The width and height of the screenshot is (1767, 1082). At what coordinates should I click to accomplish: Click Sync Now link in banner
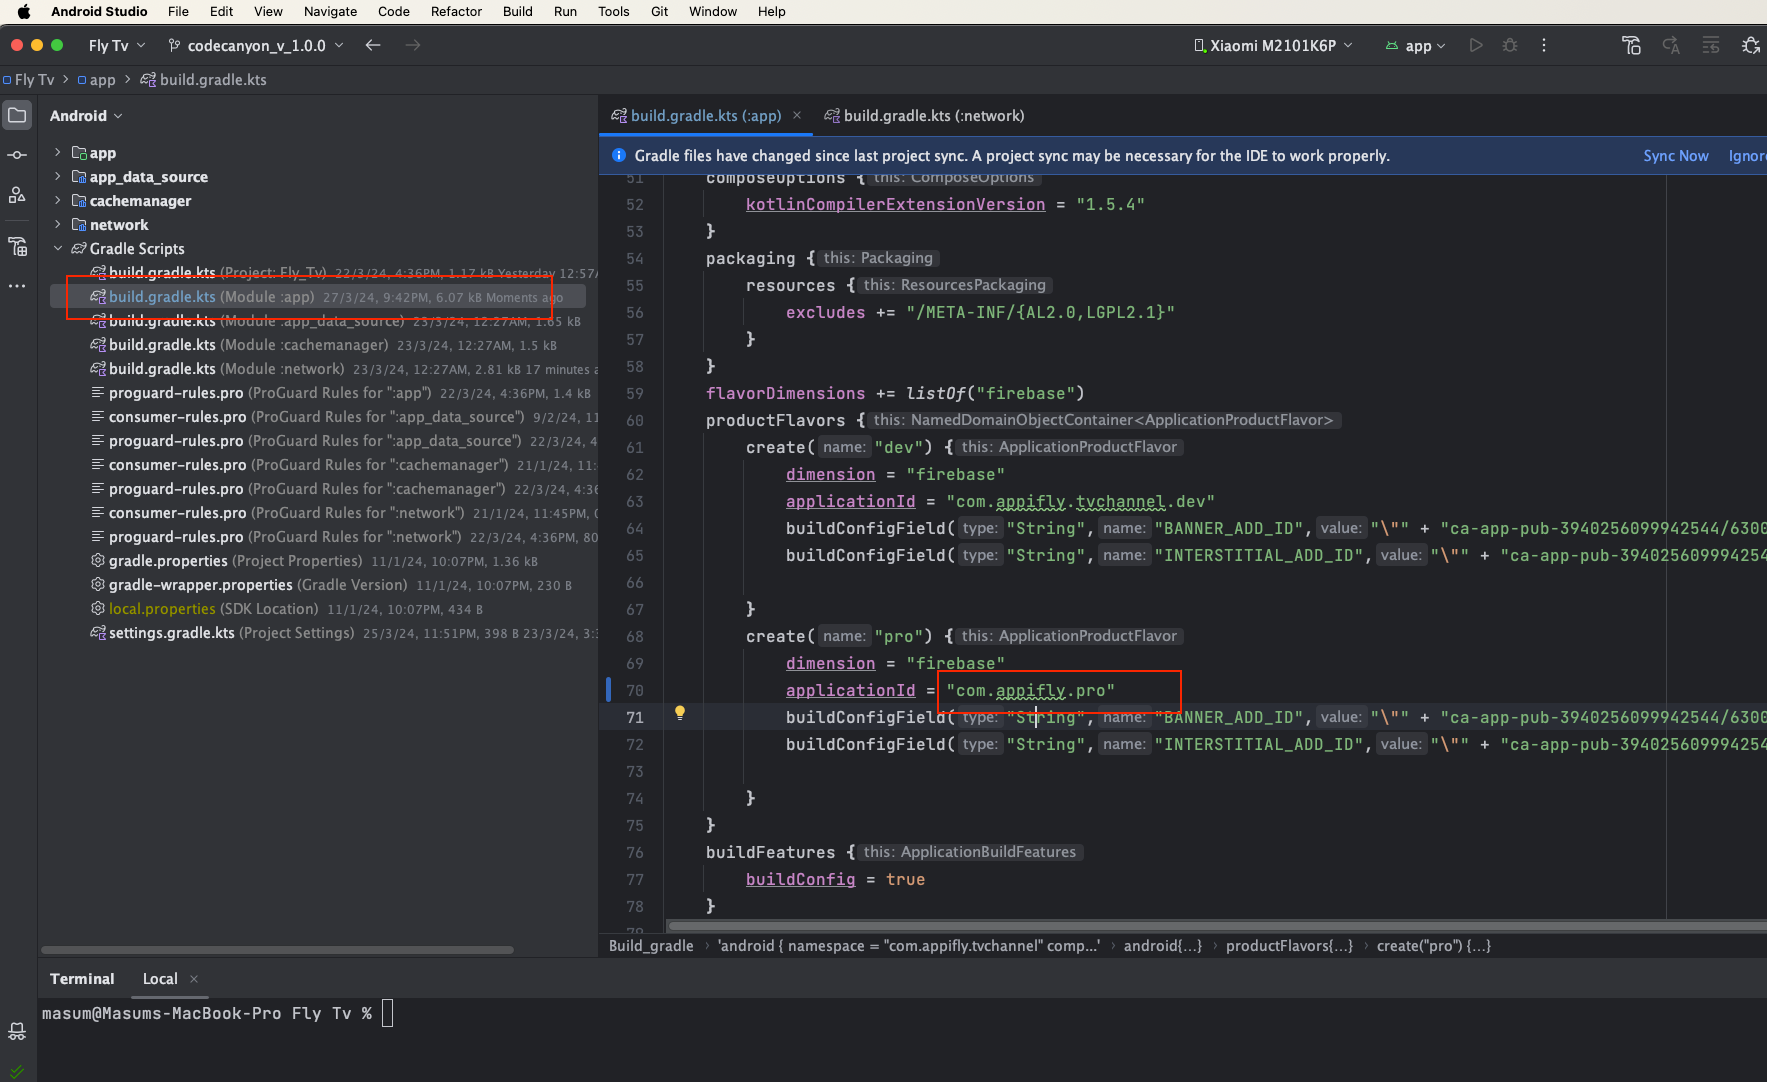[x=1675, y=156]
